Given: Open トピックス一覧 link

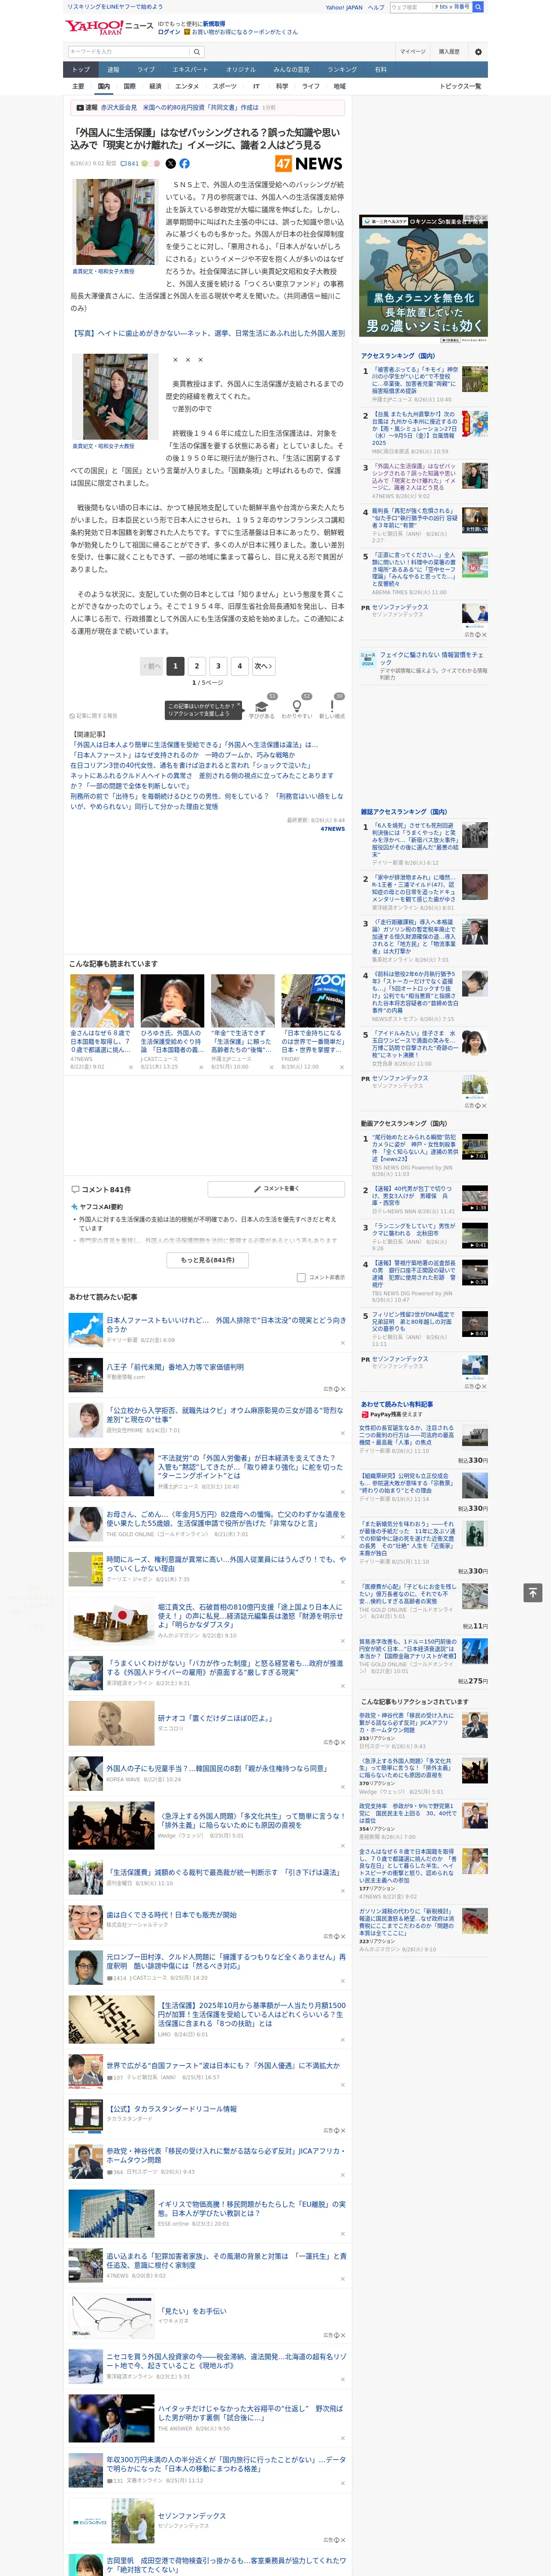Looking at the screenshot, I should coord(460,86).
